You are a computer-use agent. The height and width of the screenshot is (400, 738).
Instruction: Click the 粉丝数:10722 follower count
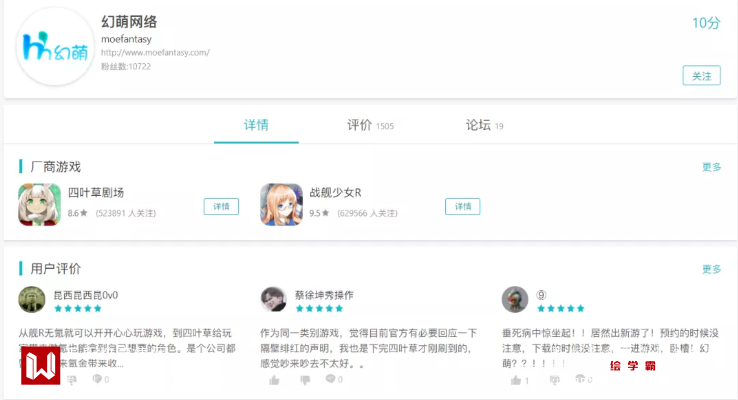[126, 66]
